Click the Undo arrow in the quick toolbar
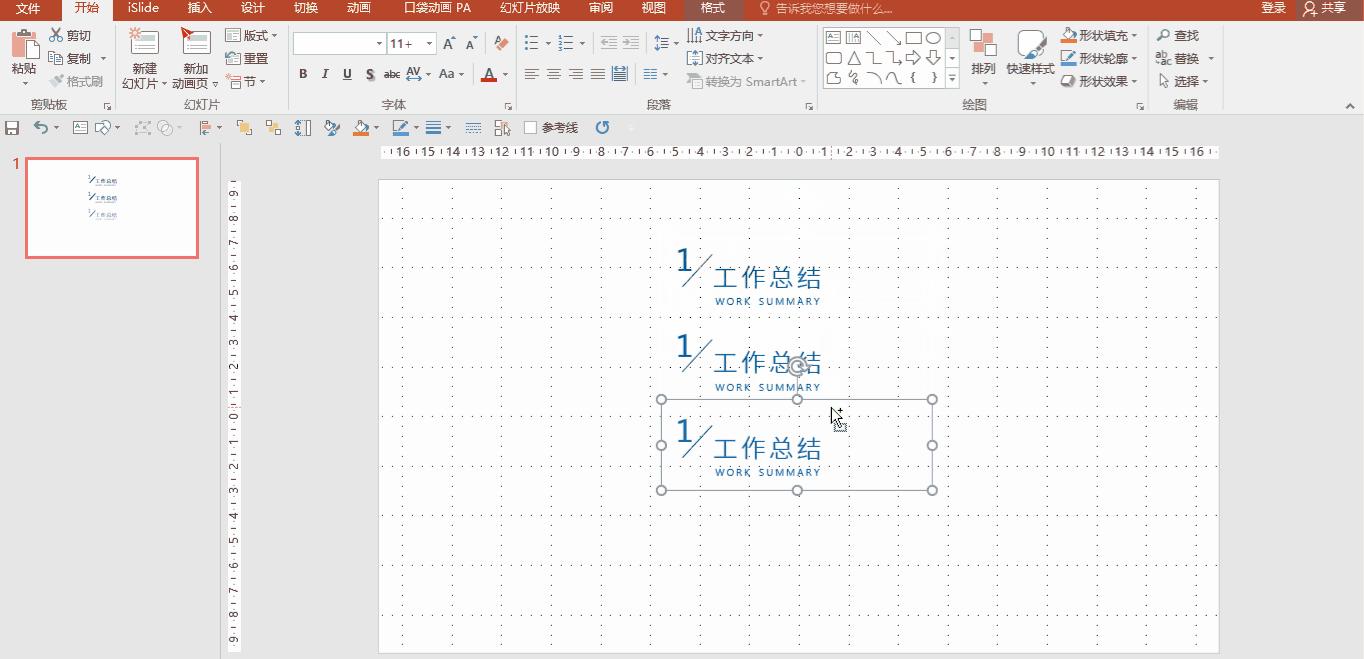The width and height of the screenshot is (1364, 659). pos(41,127)
